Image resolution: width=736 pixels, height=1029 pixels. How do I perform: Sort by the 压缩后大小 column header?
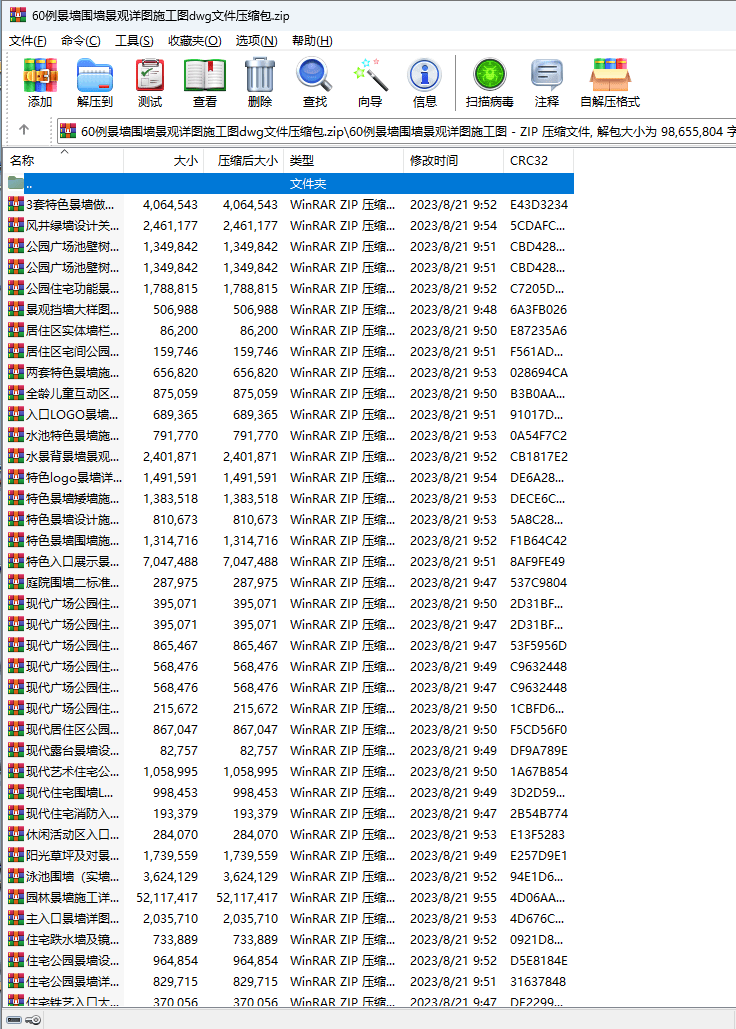point(243,160)
